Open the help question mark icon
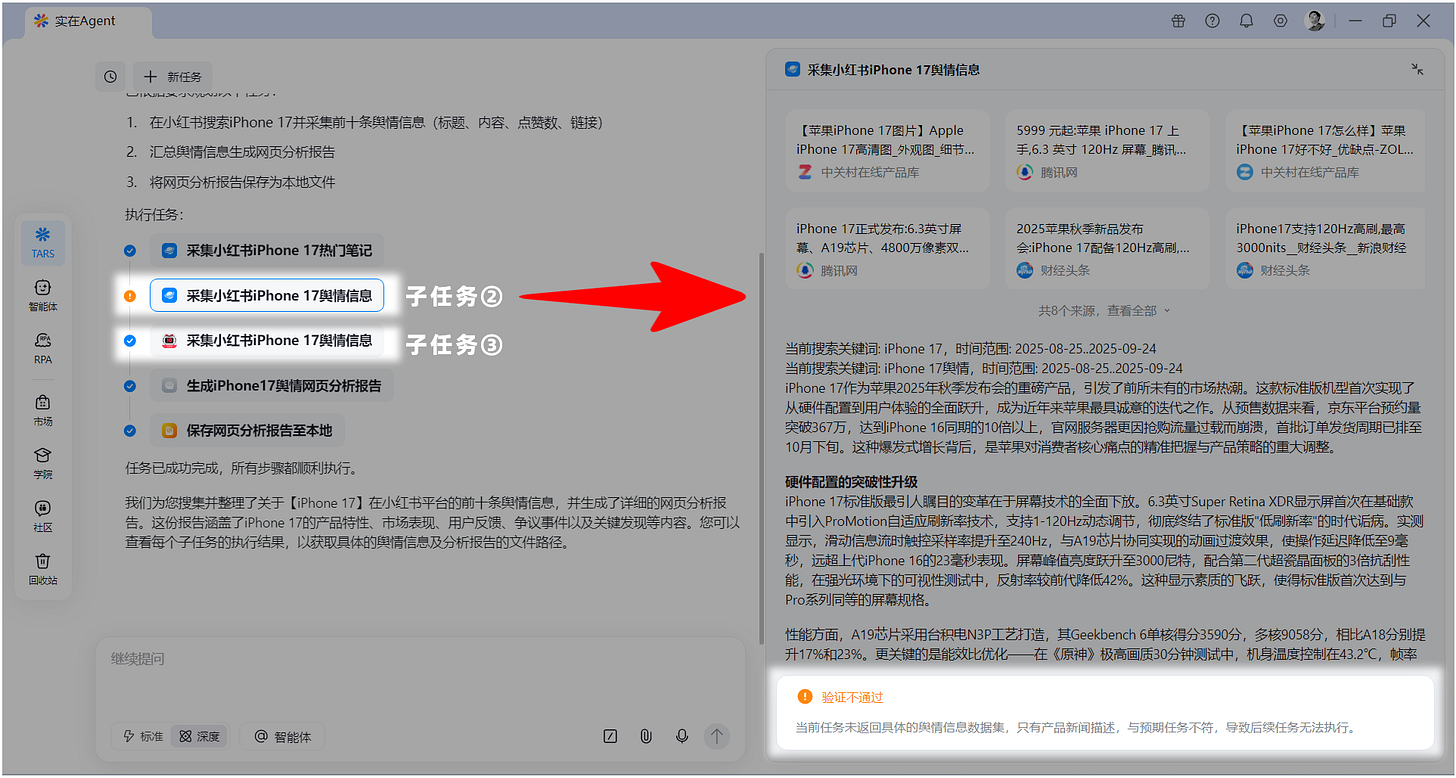This screenshot has width=1456, height=778. (1212, 21)
